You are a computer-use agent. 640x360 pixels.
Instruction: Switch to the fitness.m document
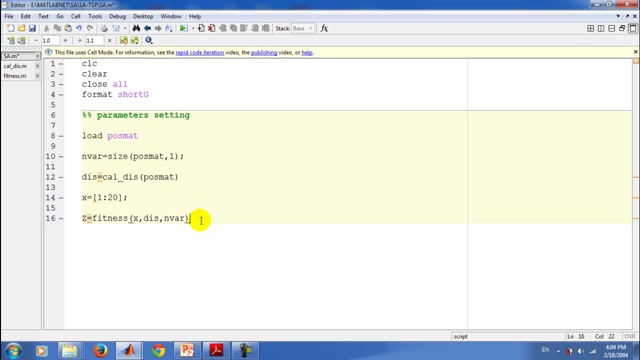(15, 76)
